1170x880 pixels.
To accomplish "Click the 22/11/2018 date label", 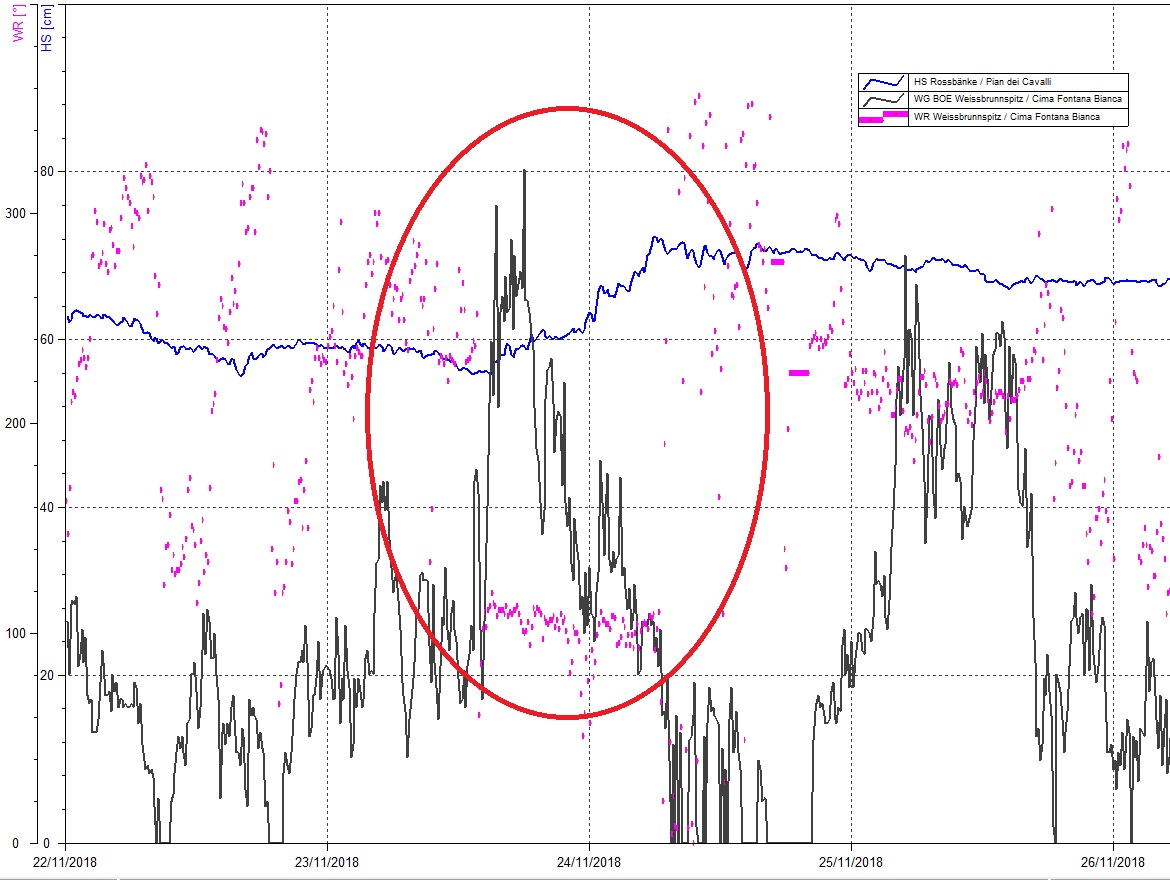I will tap(66, 861).
